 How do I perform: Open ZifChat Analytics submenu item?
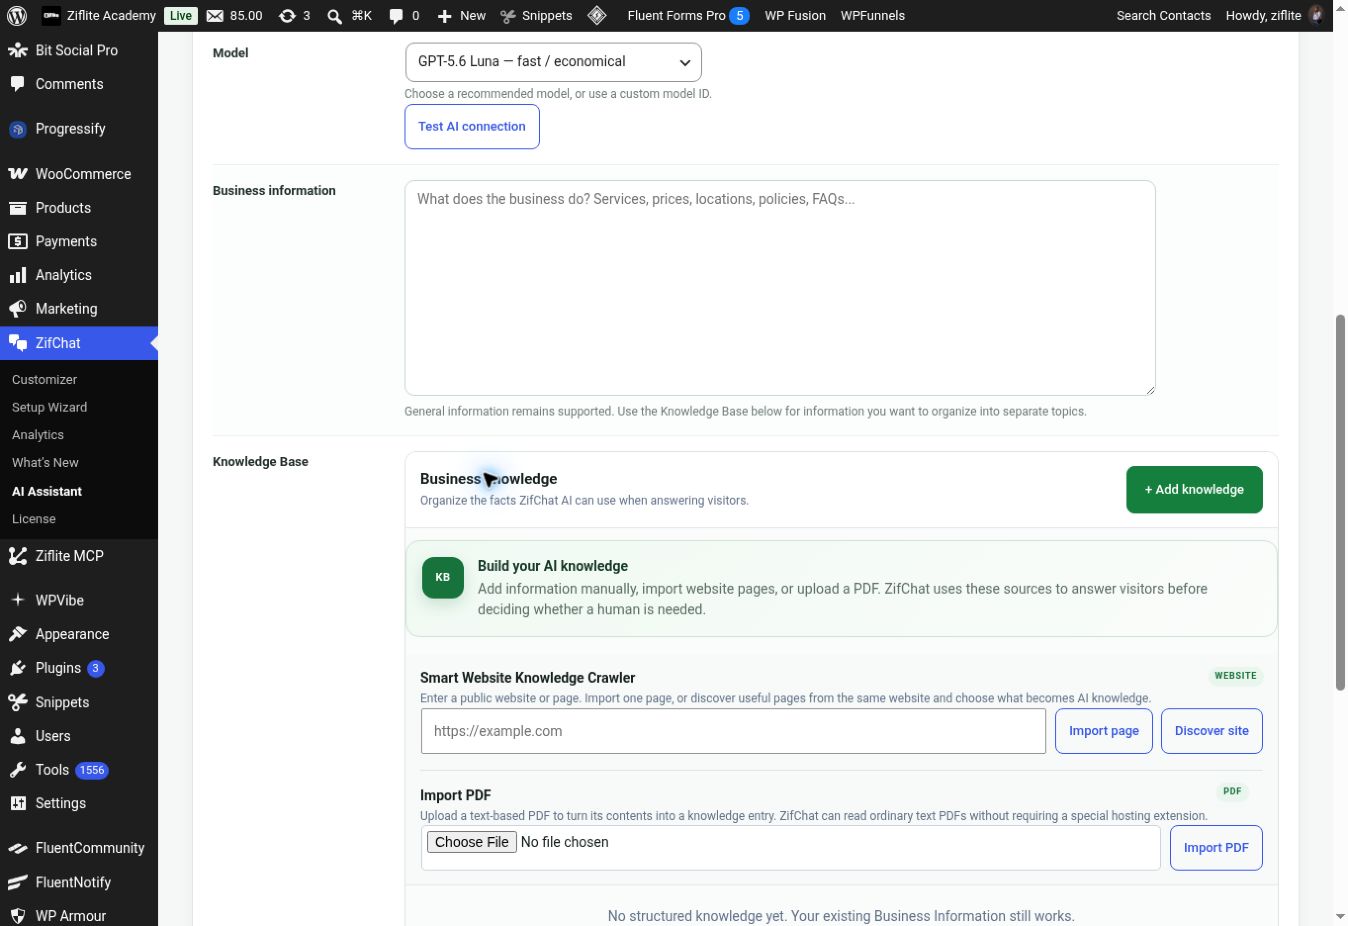click(x=38, y=435)
